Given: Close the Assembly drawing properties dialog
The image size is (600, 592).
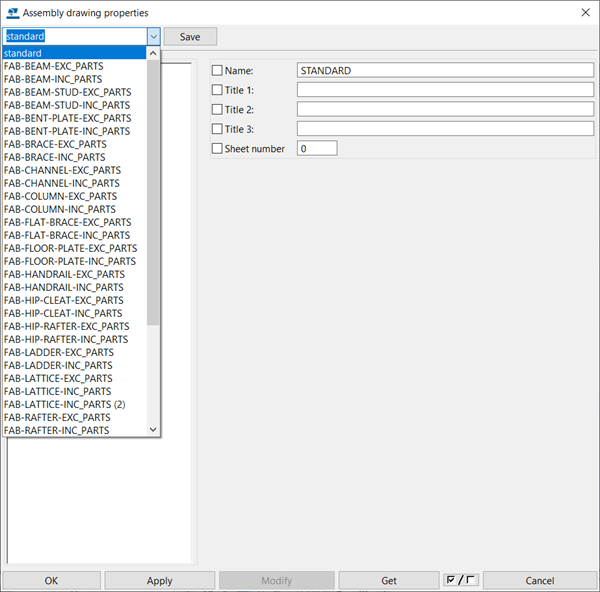Looking at the screenshot, I should tap(583, 12).
